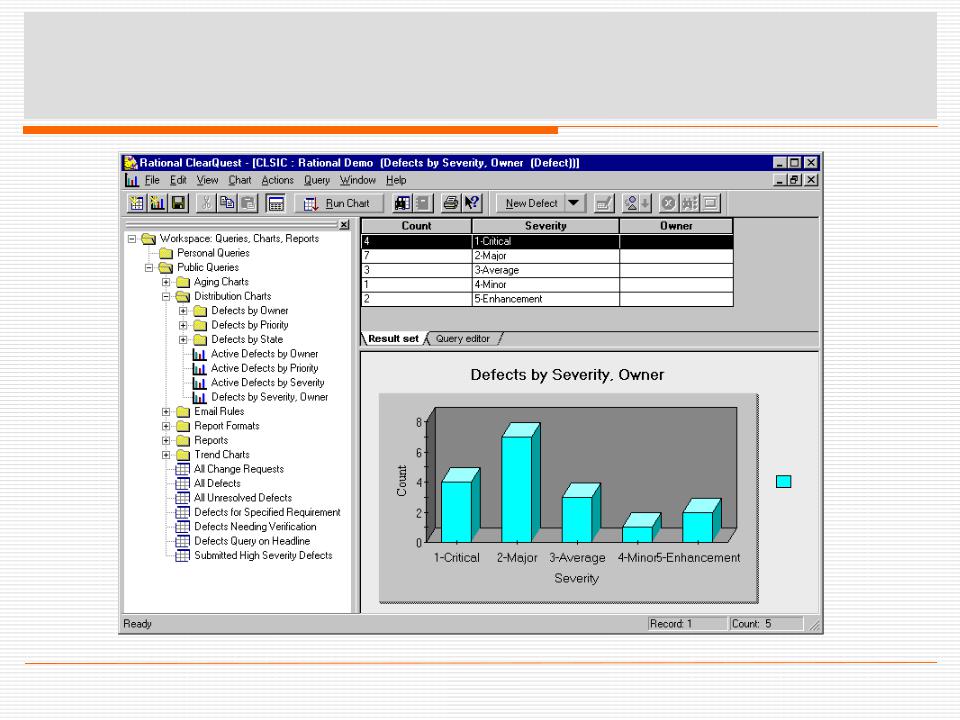Click the Count column header

click(416, 226)
